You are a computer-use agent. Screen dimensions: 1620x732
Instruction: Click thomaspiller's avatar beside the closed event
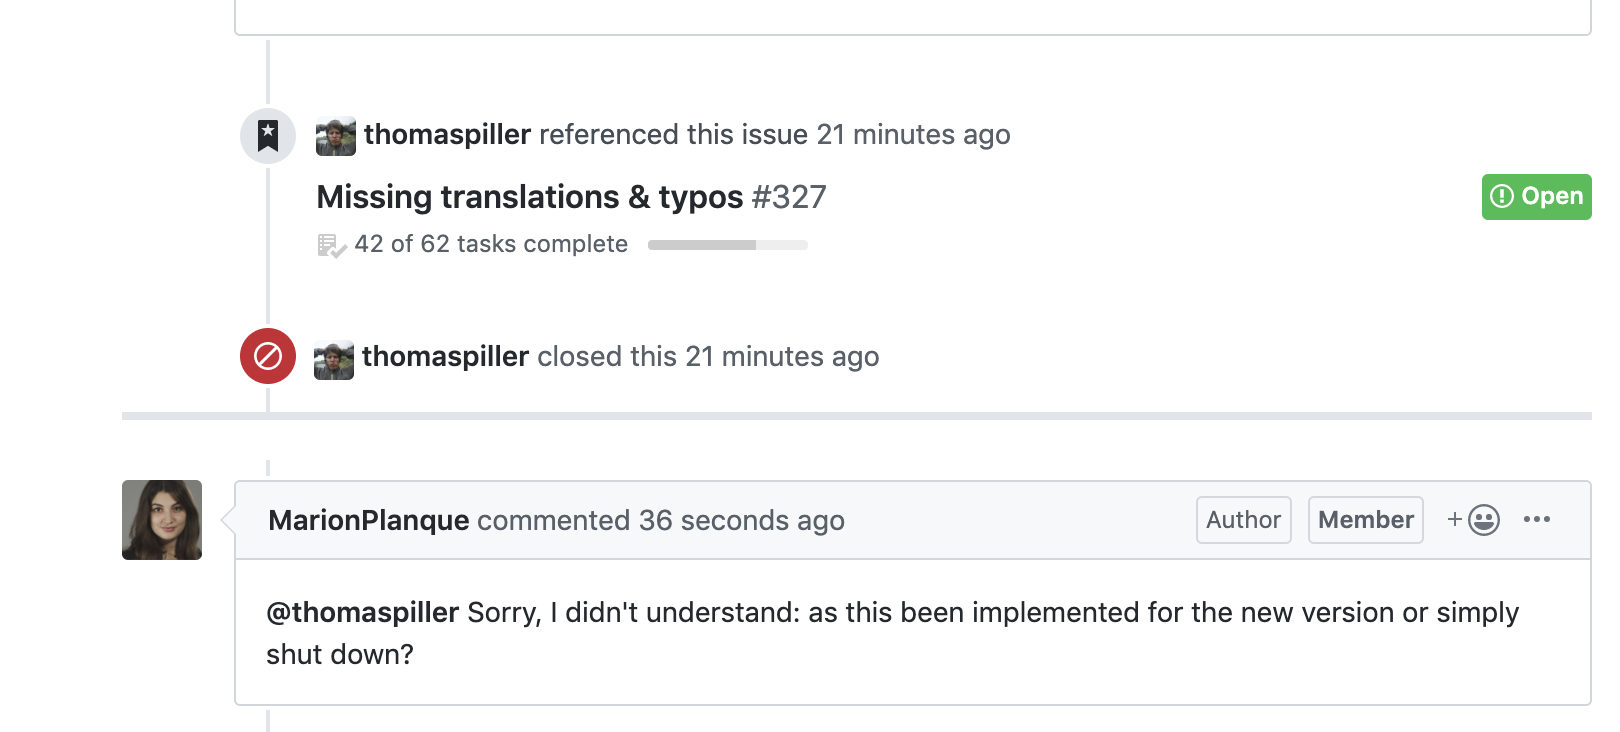[333, 357]
